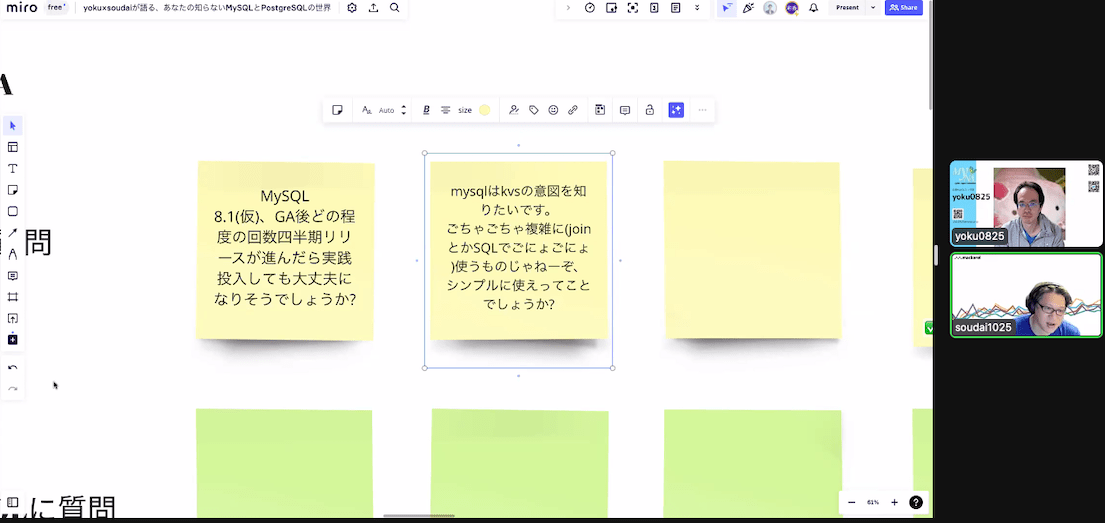The width and height of the screenshot is (1105, 523).
Task: Select the Sticky note tool in left toolbar
Action: (13, 190)
